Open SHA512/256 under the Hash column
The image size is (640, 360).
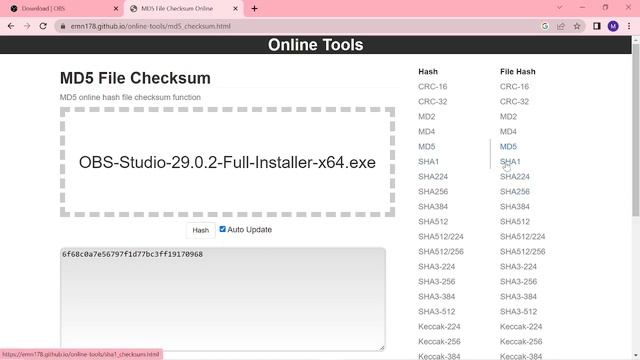pyautogui.click(x=441, y=251)
